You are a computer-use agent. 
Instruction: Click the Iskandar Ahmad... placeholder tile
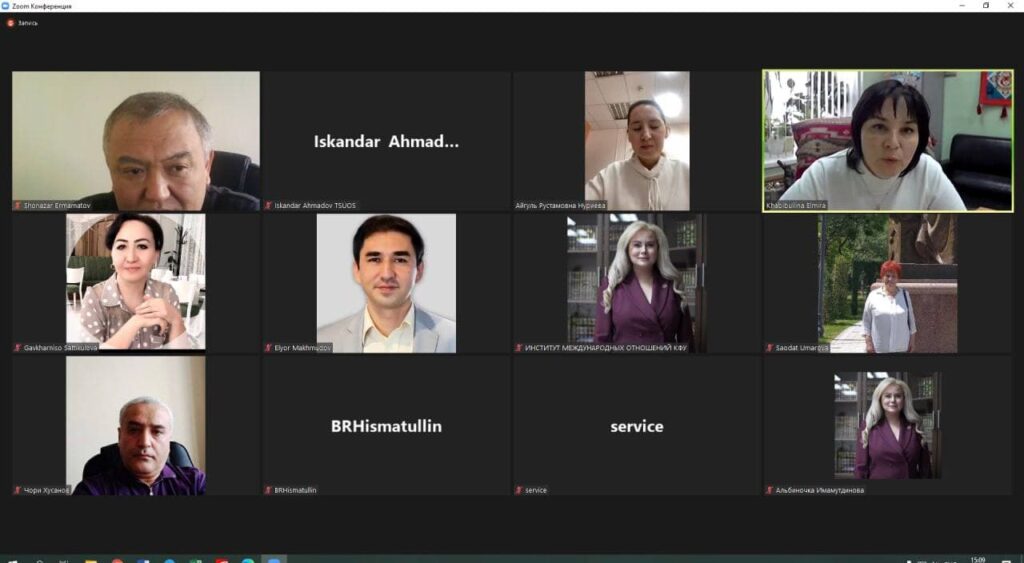387,141
